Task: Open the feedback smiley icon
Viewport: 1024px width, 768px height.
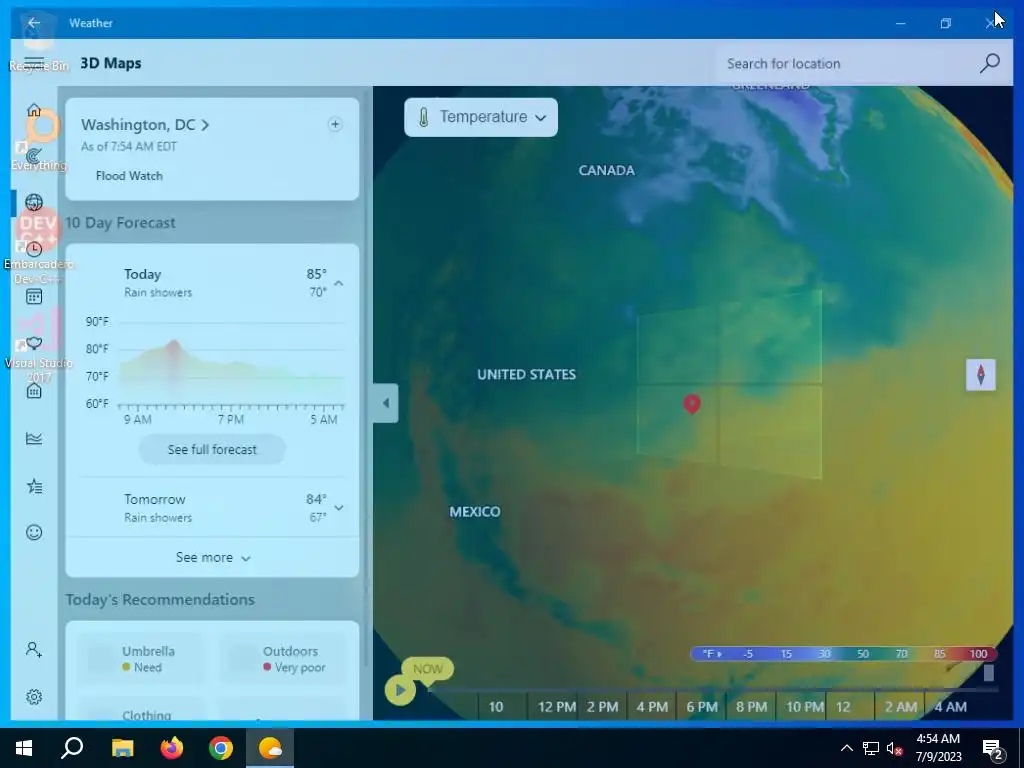Action: [x=34, y=532]
